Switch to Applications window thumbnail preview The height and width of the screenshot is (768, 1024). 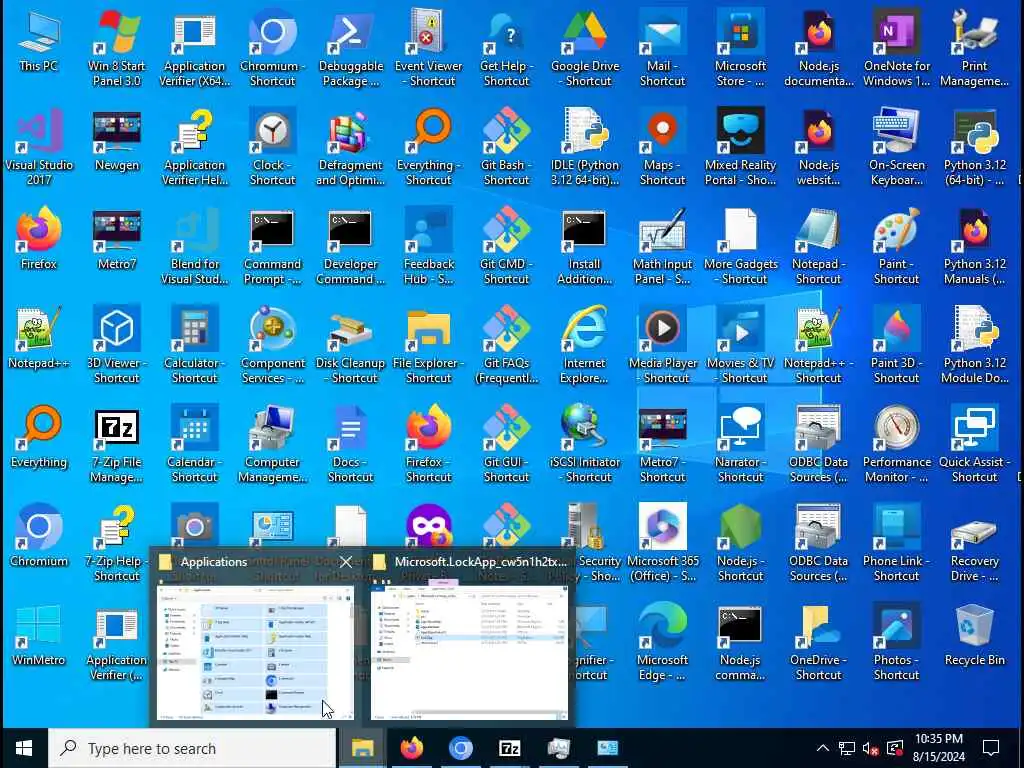pyautogui.click(x=255, y=652)
